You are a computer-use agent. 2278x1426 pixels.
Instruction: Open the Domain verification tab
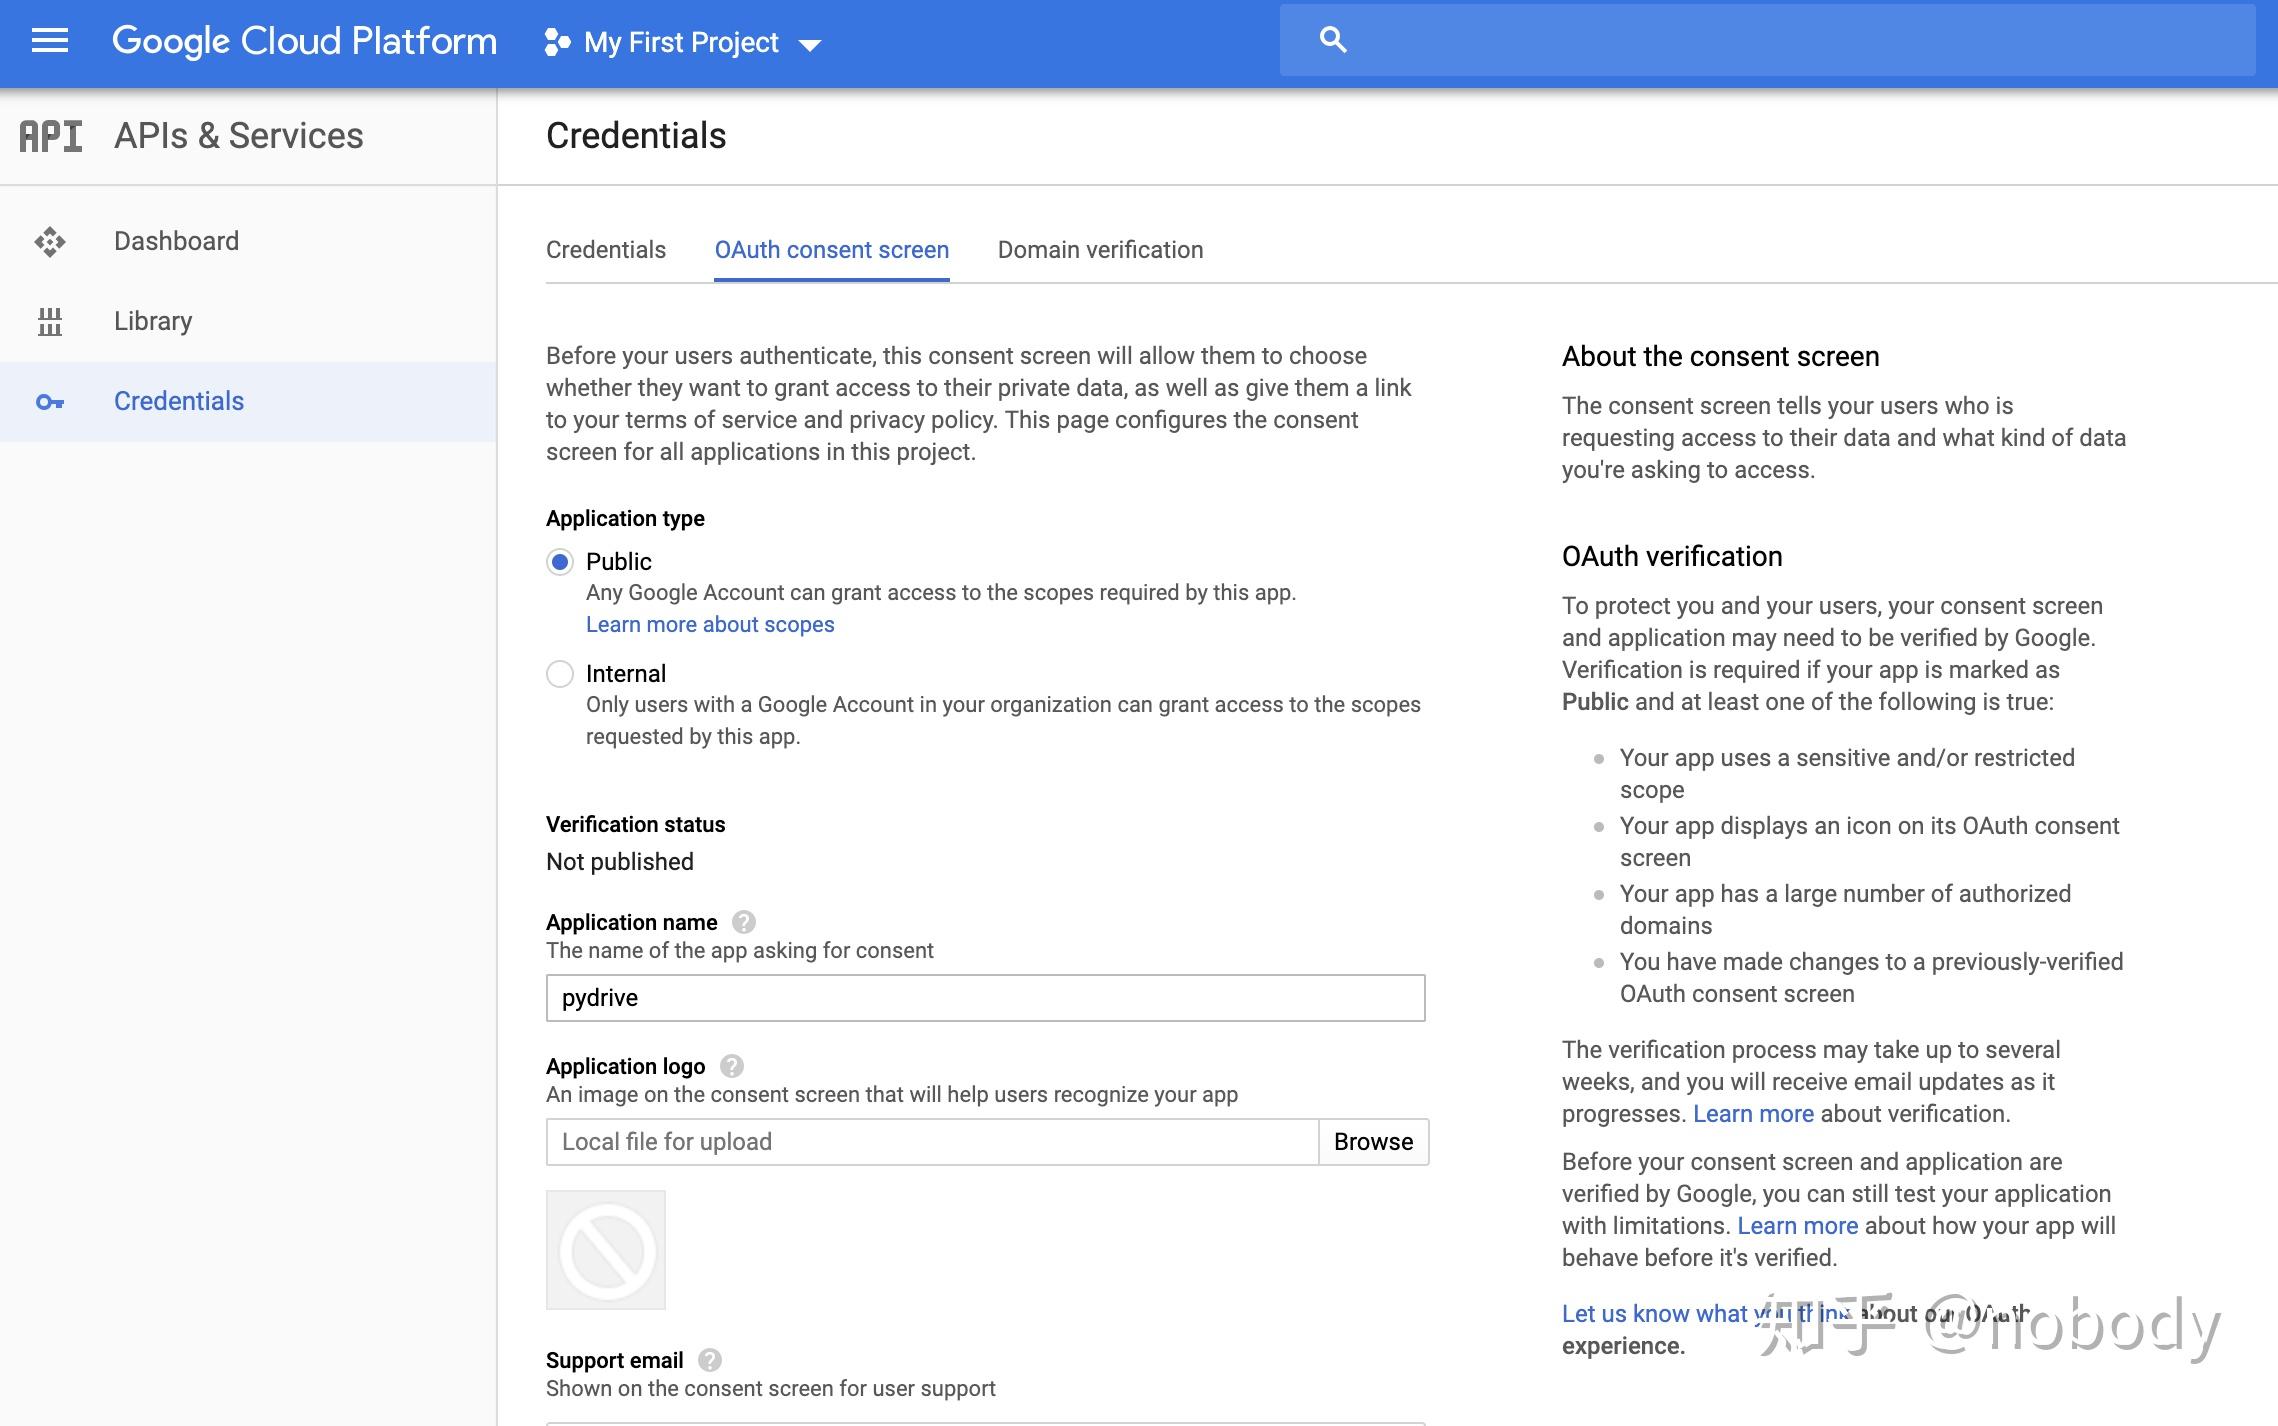[1100, 250]
